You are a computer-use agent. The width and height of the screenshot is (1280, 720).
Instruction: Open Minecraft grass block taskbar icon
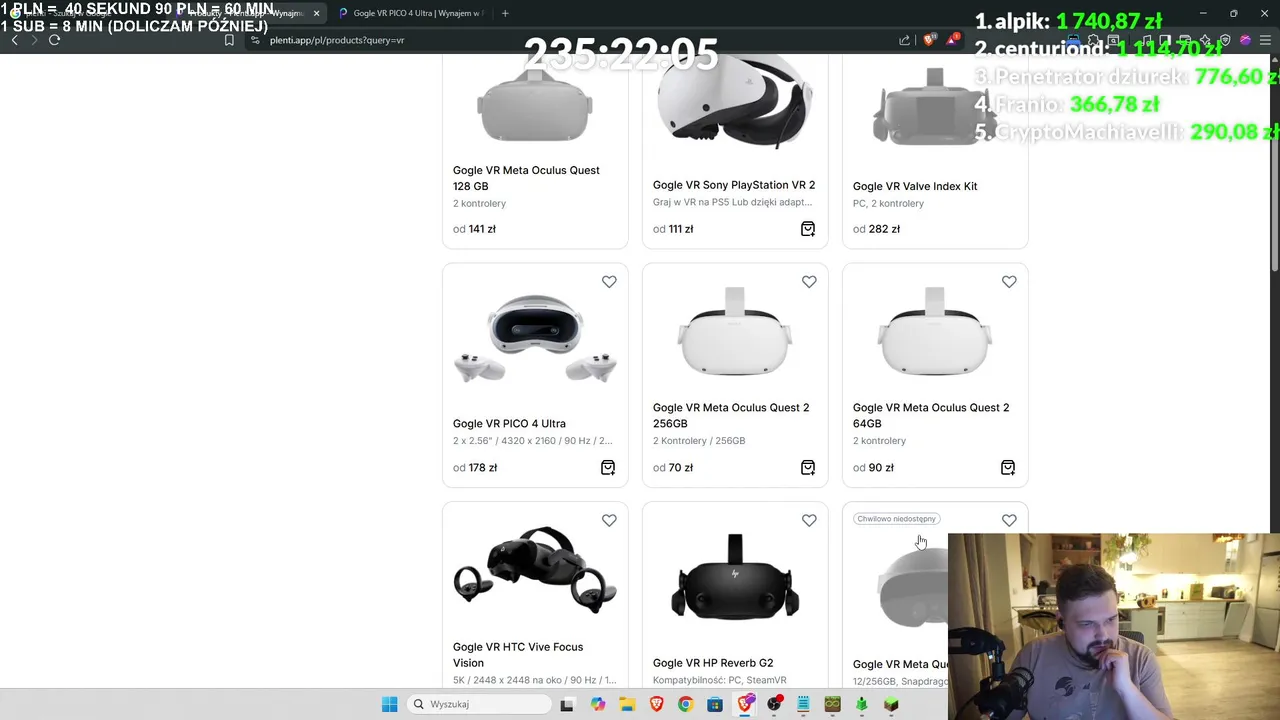891,704
